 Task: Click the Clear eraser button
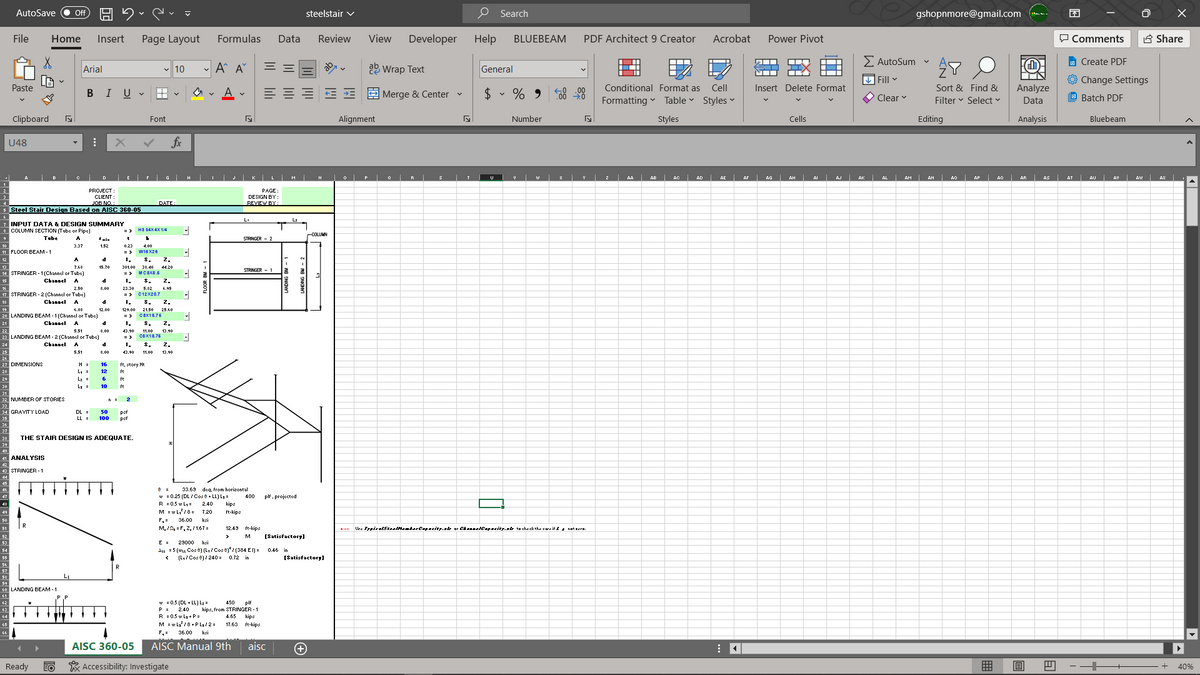coord(884,98)
